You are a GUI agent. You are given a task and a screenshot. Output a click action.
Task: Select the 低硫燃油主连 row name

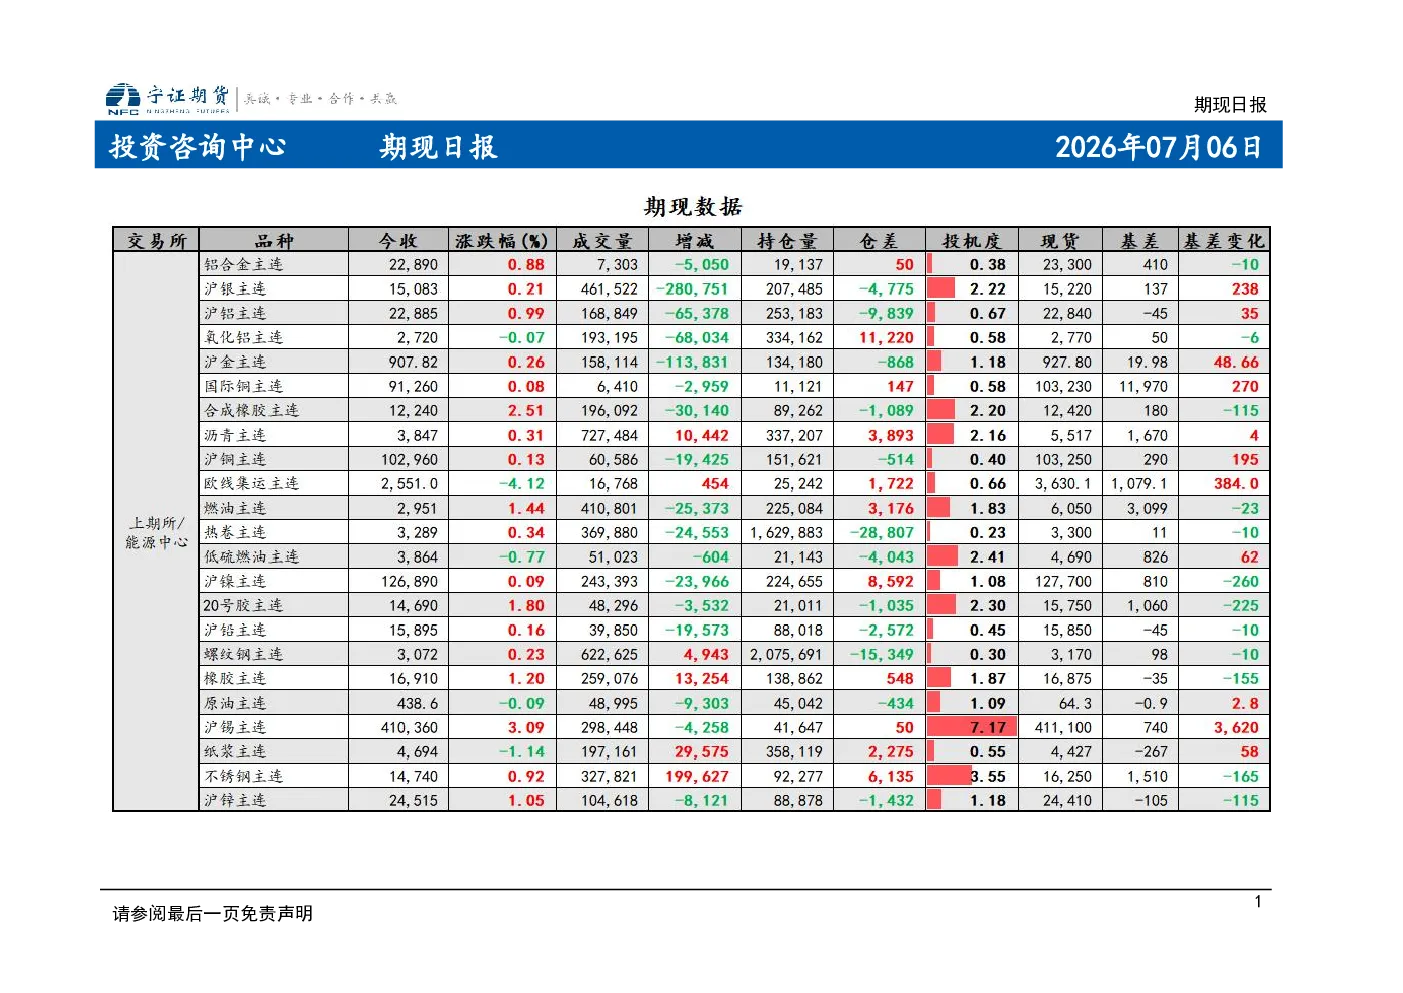click(252, 557)
